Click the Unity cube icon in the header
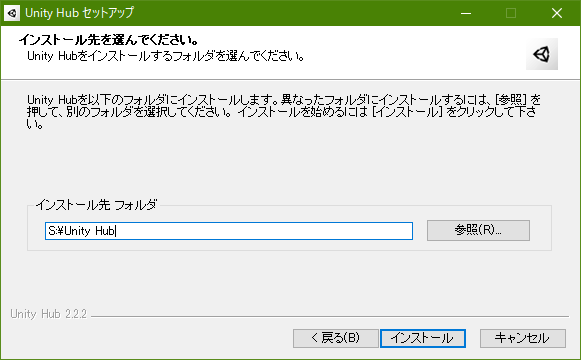The height and width of the screenshot is (360, 581). click(542, 54)
